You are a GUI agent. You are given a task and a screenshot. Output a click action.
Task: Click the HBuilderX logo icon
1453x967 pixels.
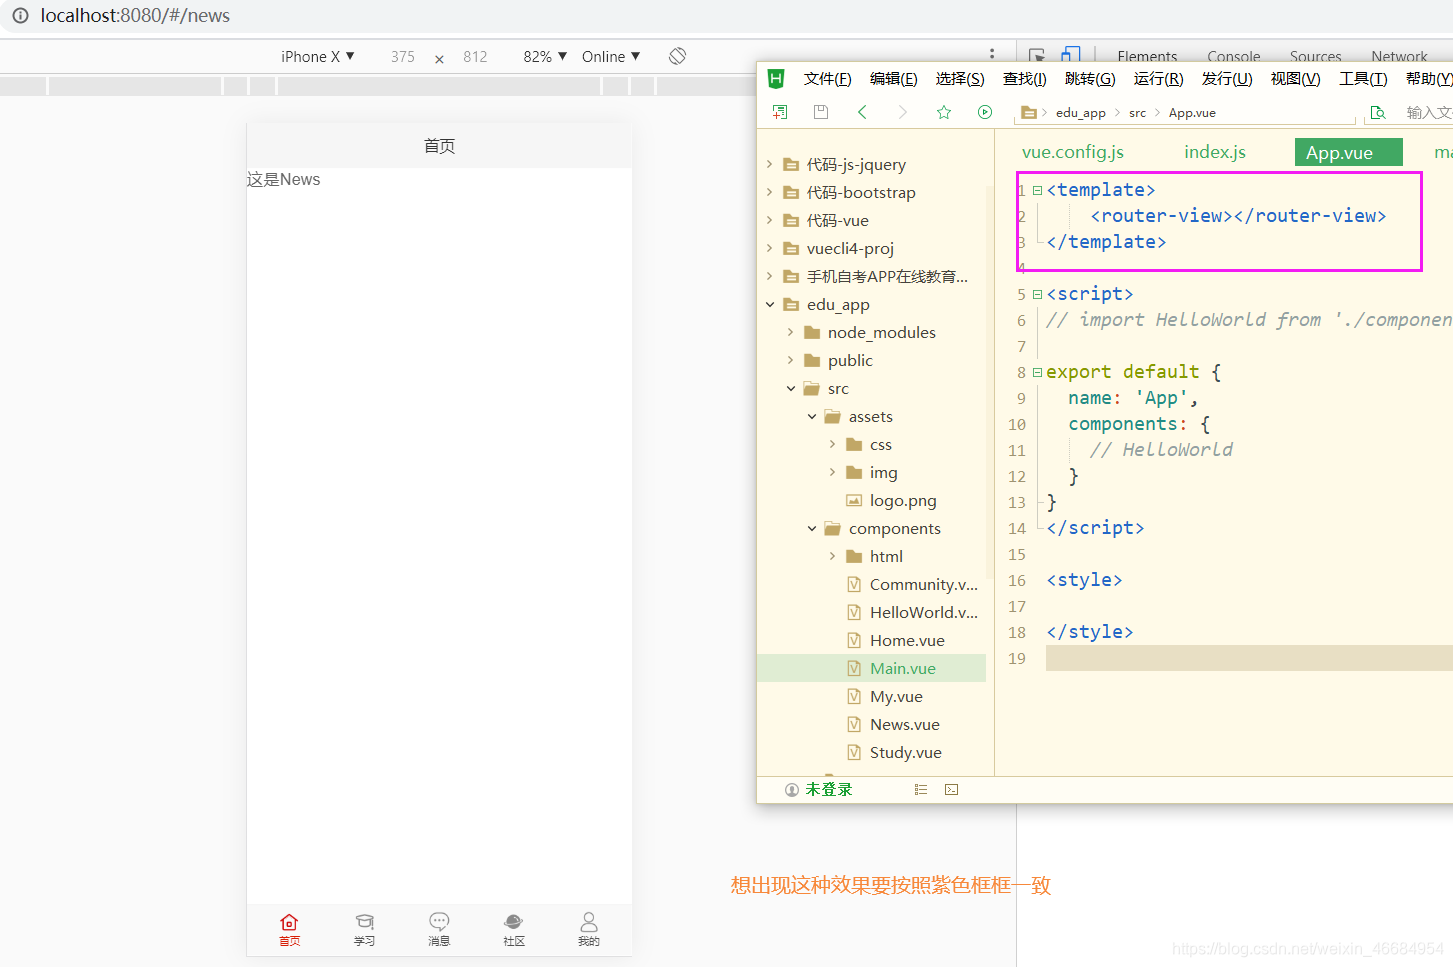pyautogui.click(x=776, y=78)
